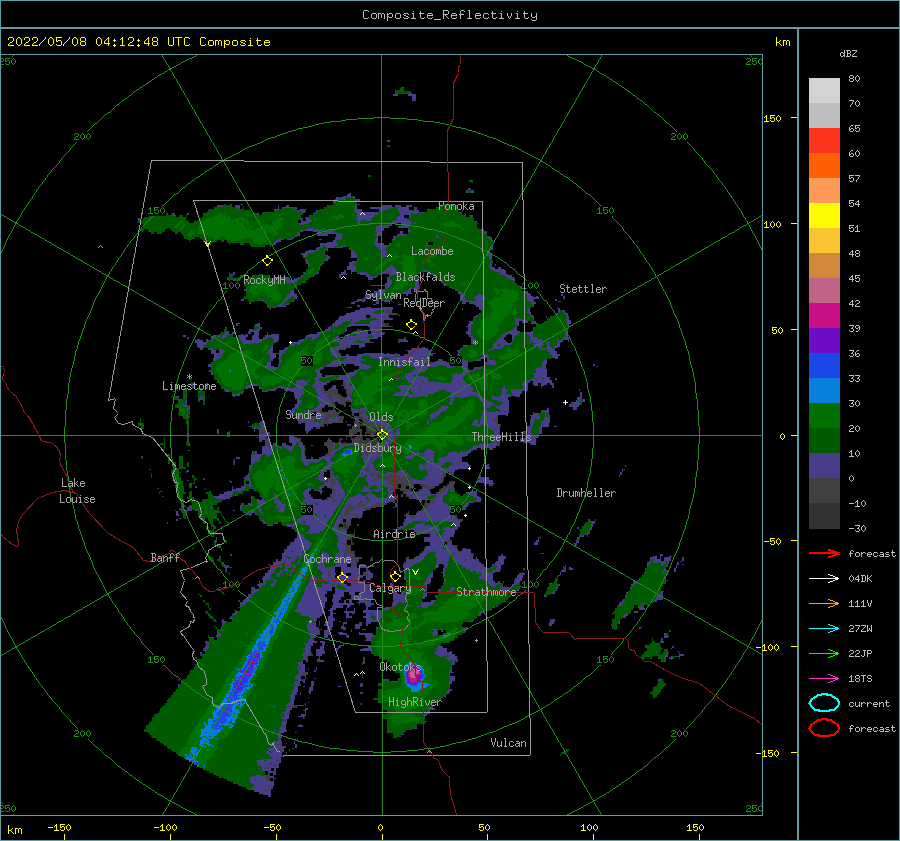Click the dark green 20 dBZ swatch
The width and height of the screenshot is (900, 841).
point(824,440)
